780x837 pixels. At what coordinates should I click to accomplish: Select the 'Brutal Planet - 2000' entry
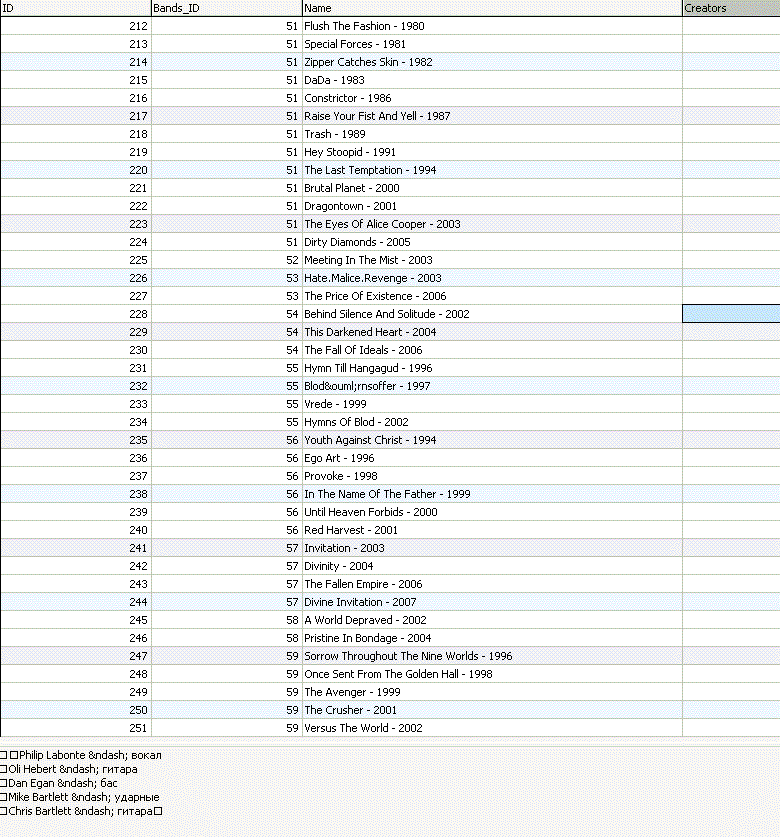point(351,188)
